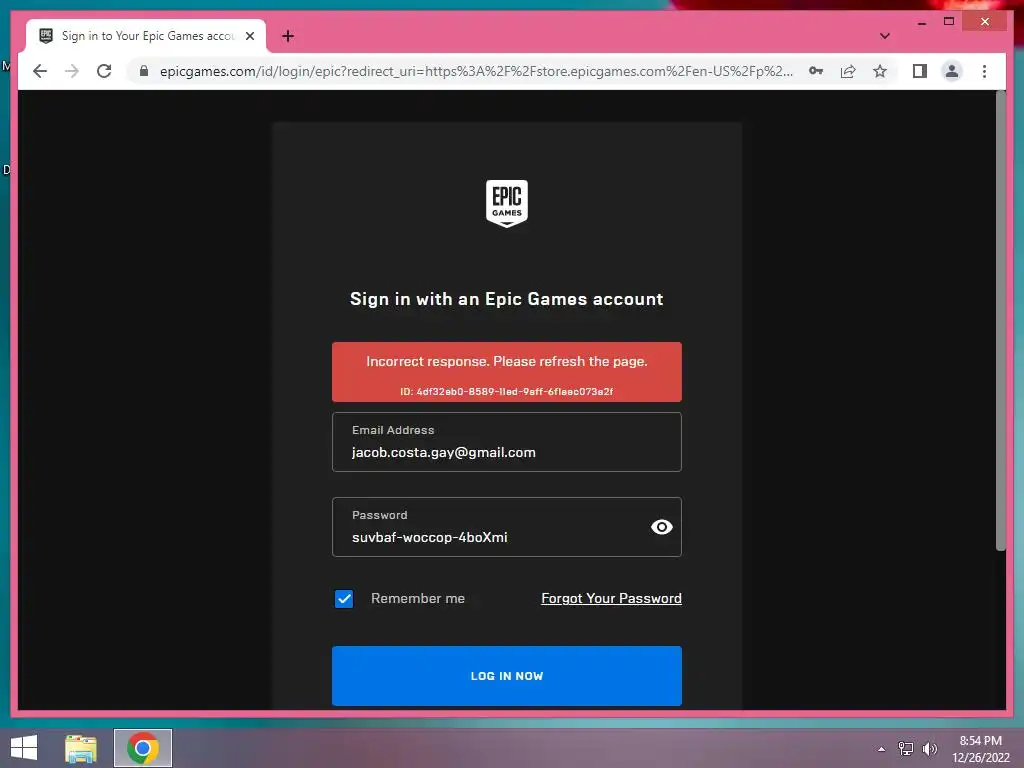
Task: Click the 'Sign in with an Epic Games account' heading
Action: (x=507, y=299)
